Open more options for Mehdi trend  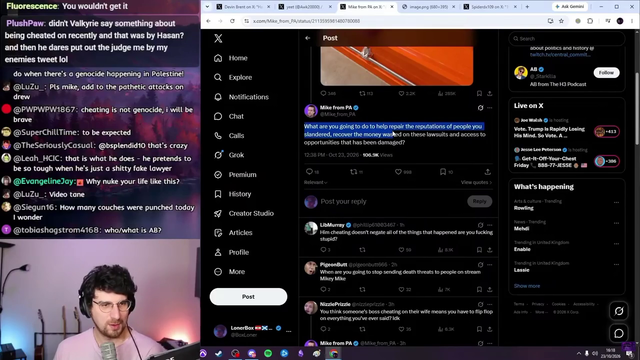(x=616, y=223)
